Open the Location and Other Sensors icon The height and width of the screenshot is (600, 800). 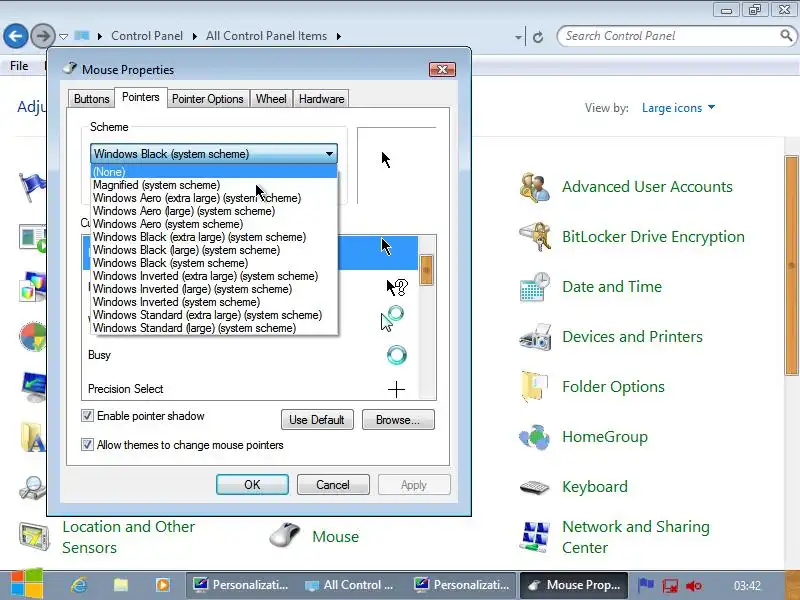[x=34, y=537]
